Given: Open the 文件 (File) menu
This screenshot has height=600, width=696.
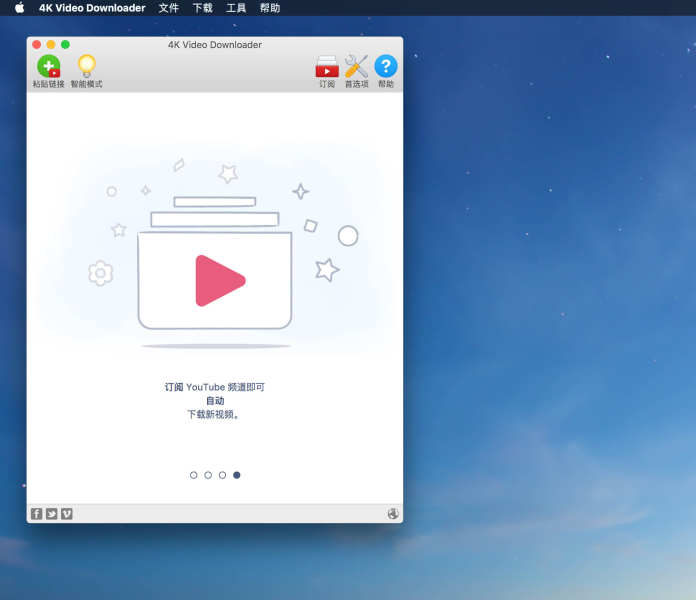Looking at the screenshot, I should click(x=169, y=8).
